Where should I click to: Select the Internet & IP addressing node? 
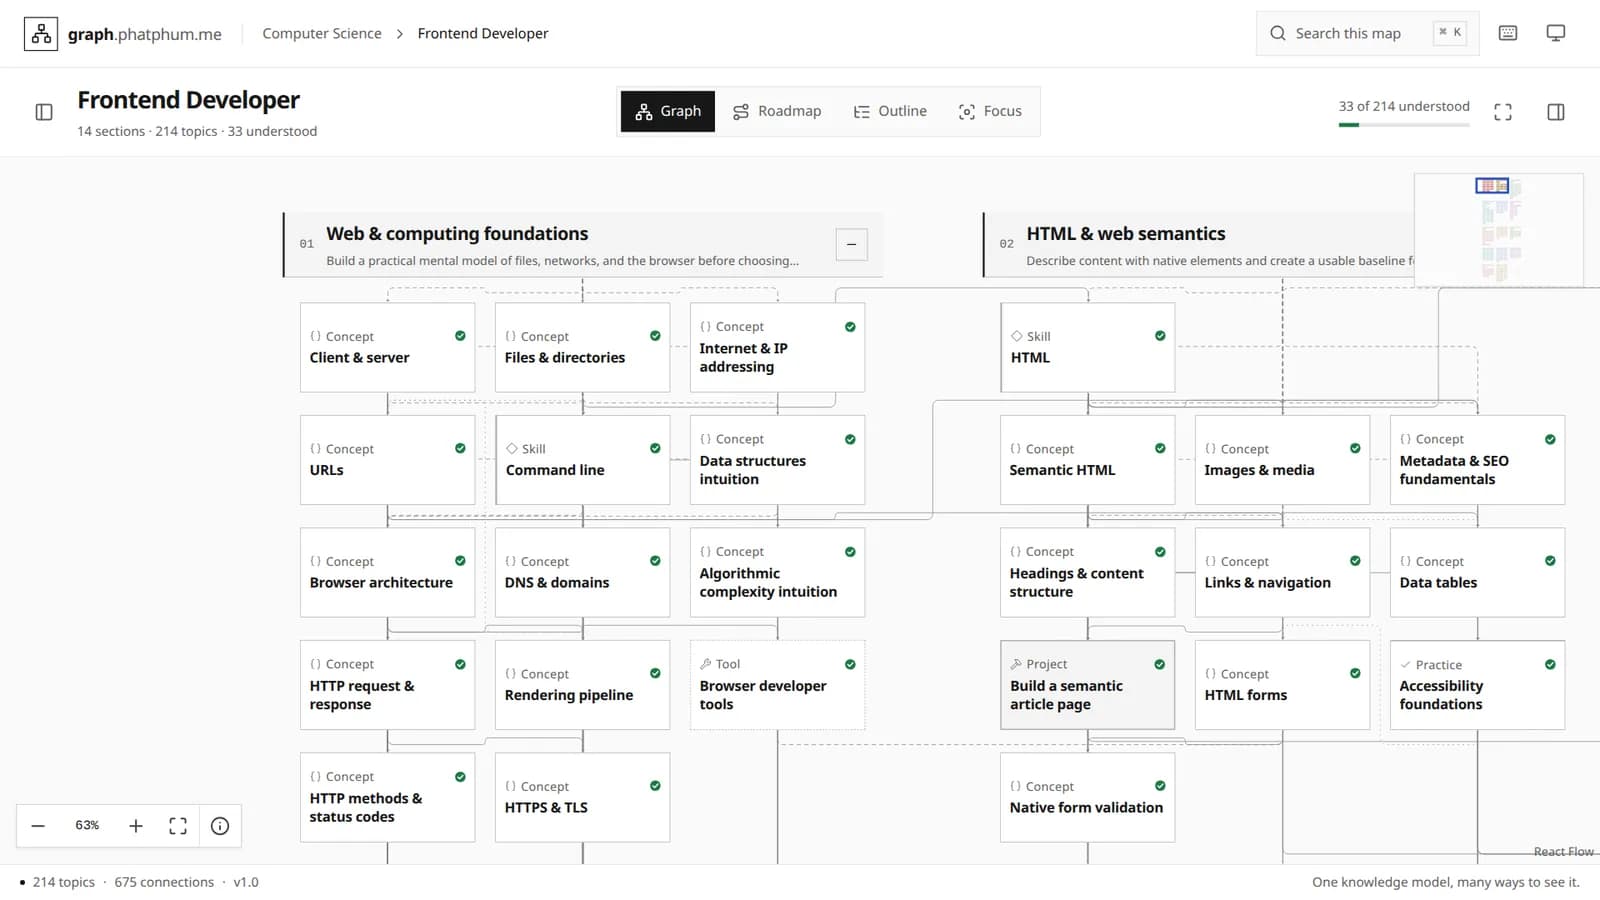[x=777, y=347]
